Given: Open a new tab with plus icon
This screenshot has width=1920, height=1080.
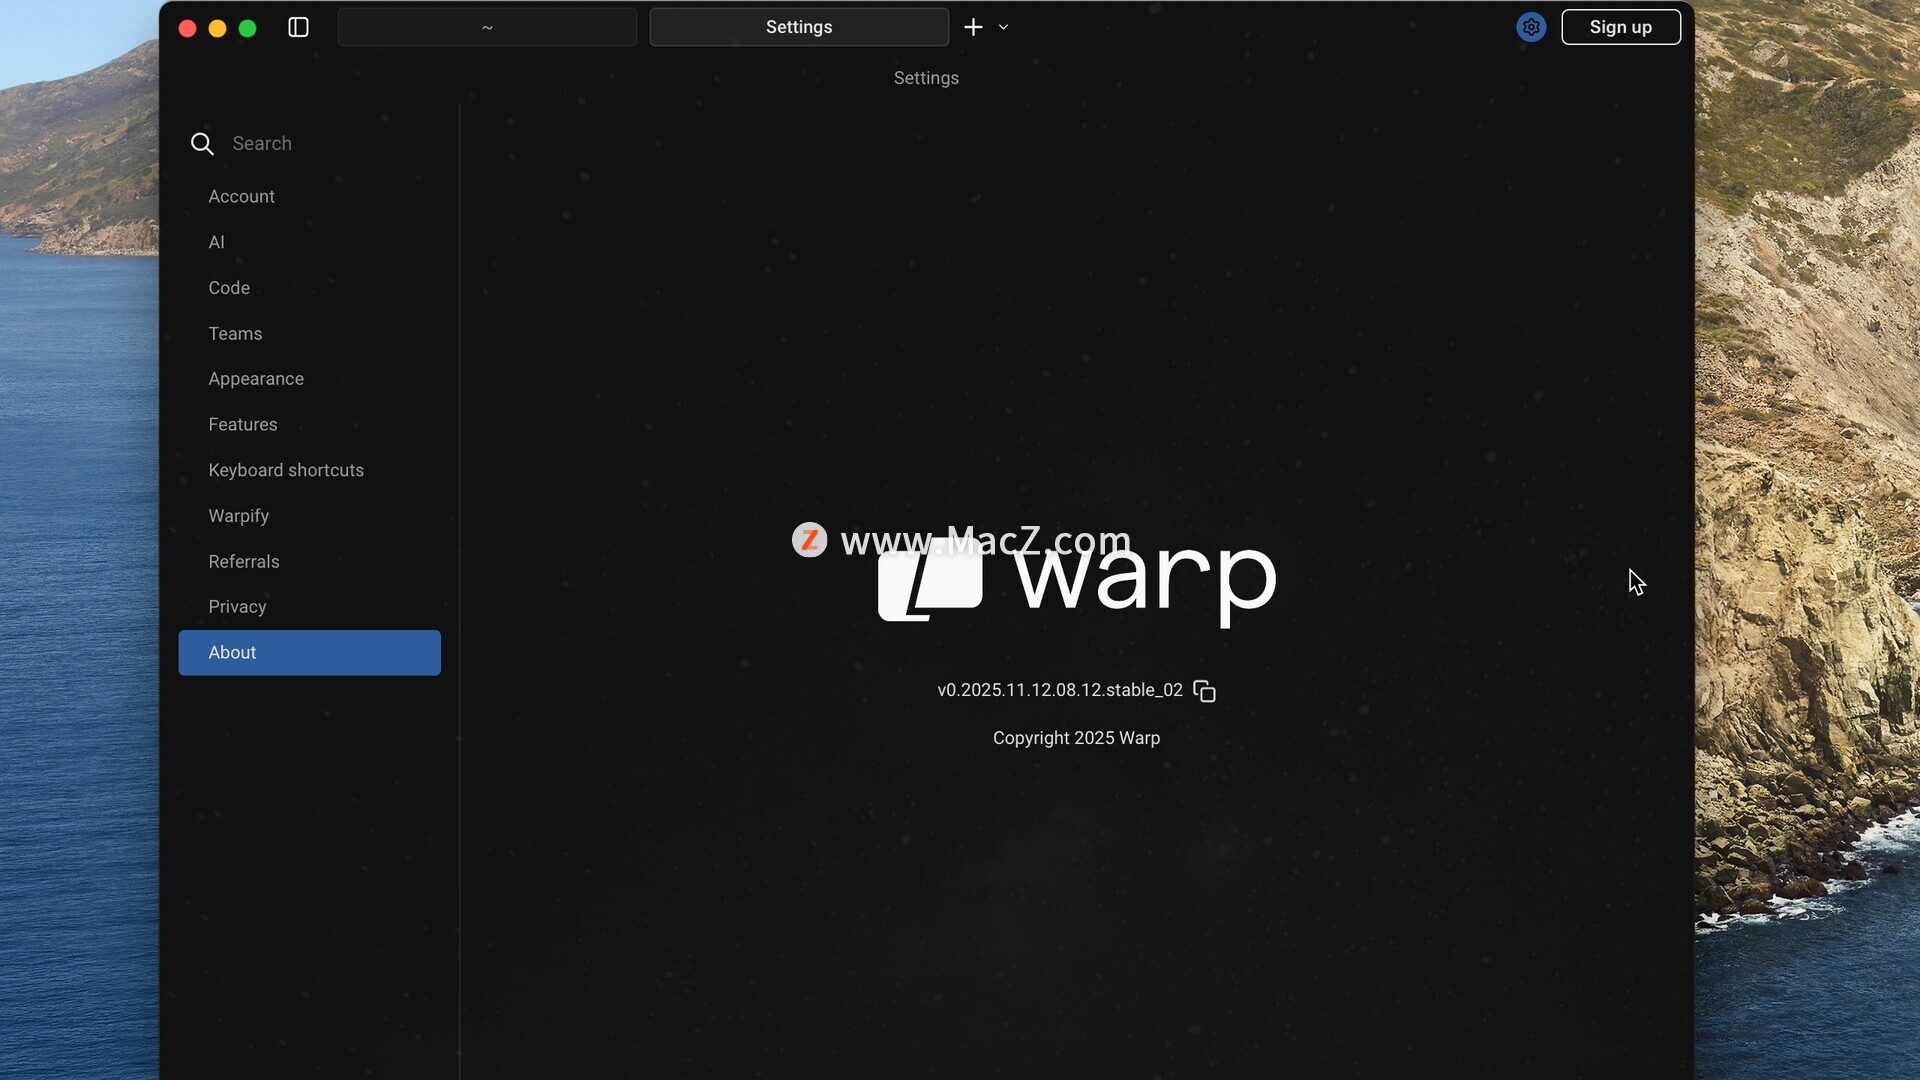Looking at the screenshot, I should (x=973, y=27).
